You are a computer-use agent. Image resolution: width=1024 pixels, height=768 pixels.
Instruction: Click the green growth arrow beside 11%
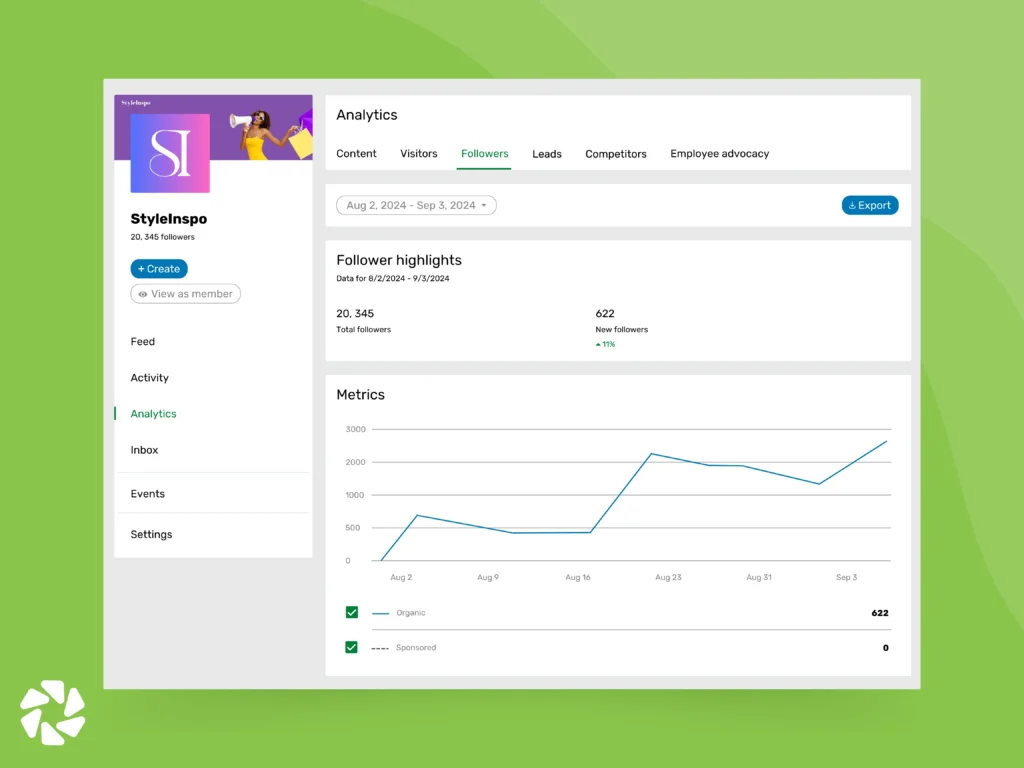pyautogui.click(x=597, y=344)
